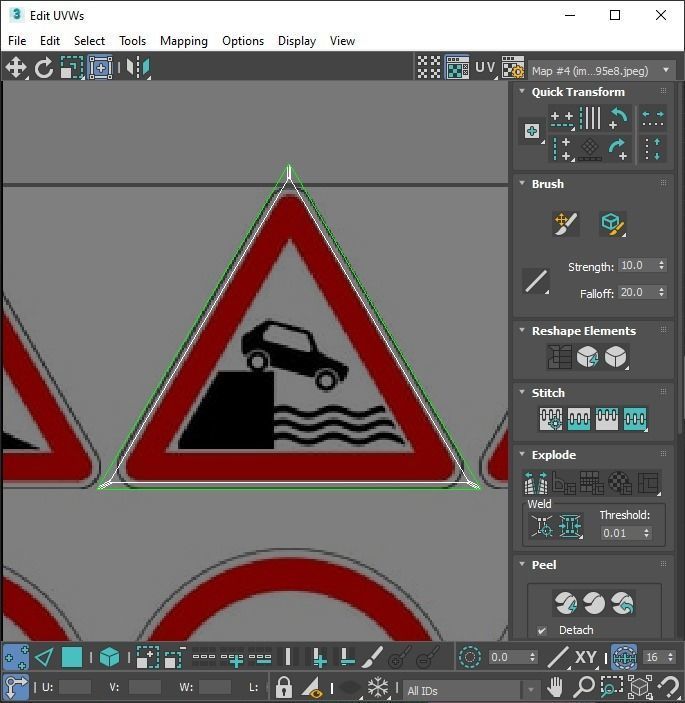
Task: Open the File menu
Action: pos(17,41)
